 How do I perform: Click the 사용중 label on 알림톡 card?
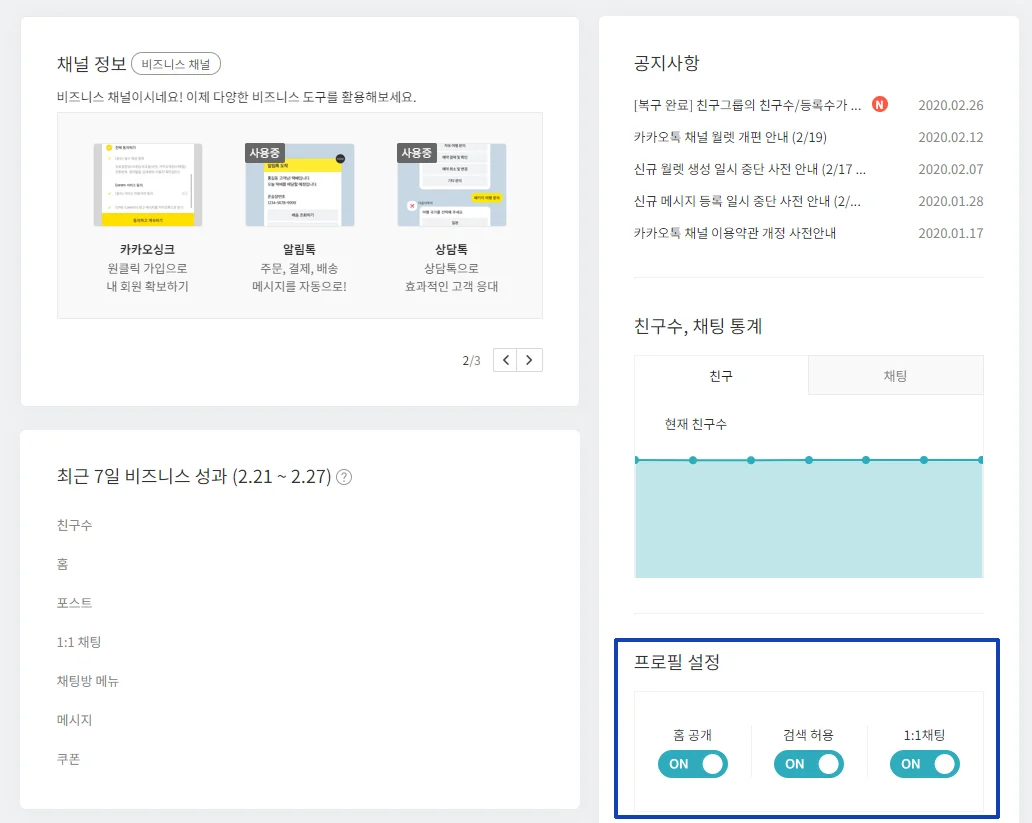(x=265, y=153)
